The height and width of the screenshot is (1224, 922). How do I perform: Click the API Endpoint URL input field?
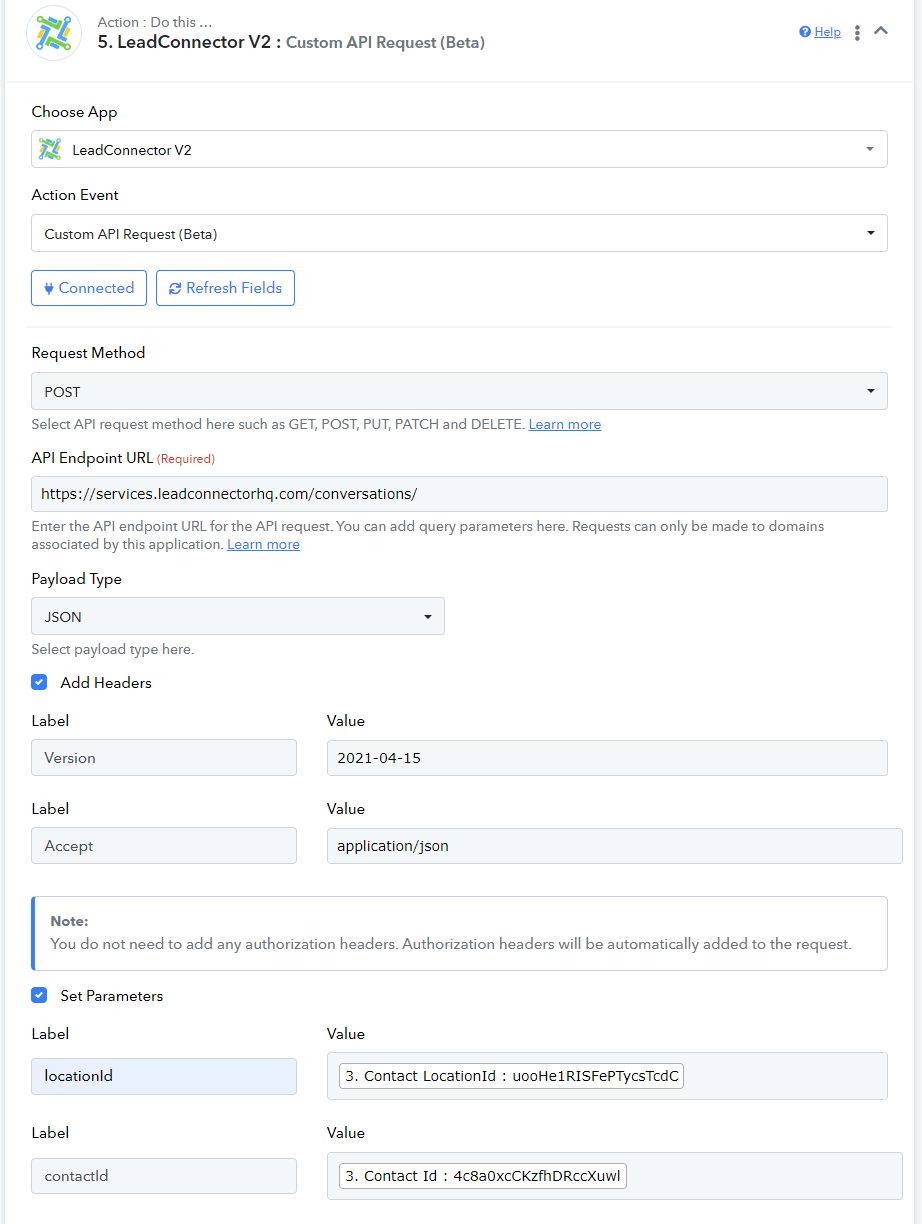(x=459, y=494)
